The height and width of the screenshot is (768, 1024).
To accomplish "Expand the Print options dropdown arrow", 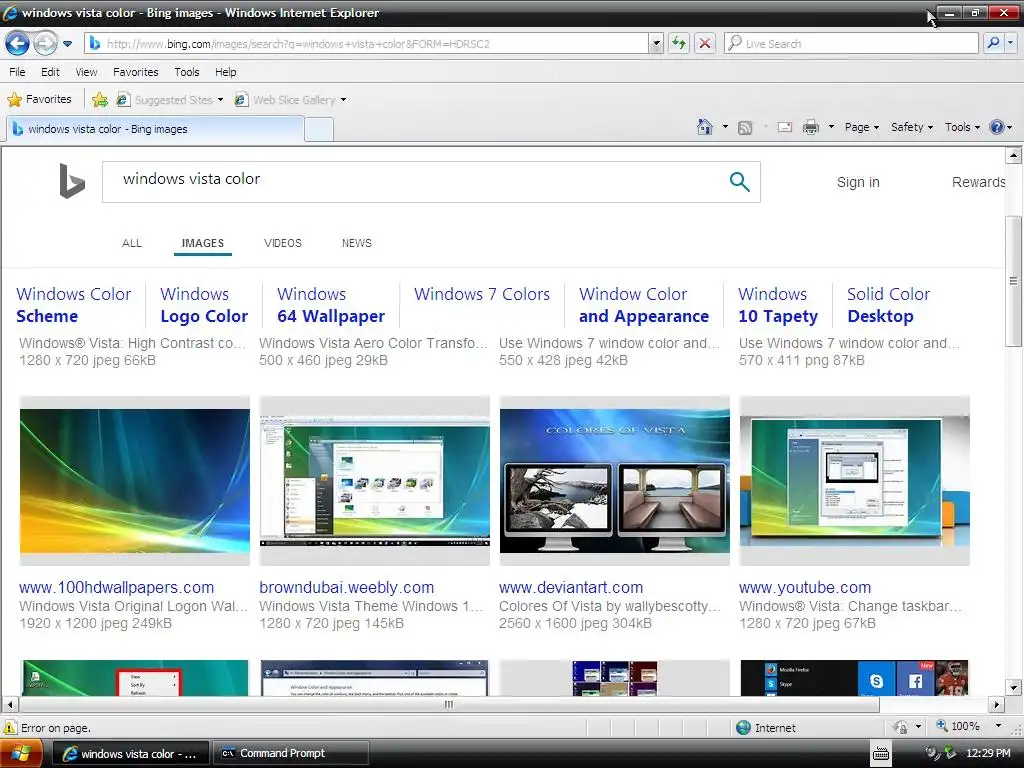I will [x=831, y=127].
